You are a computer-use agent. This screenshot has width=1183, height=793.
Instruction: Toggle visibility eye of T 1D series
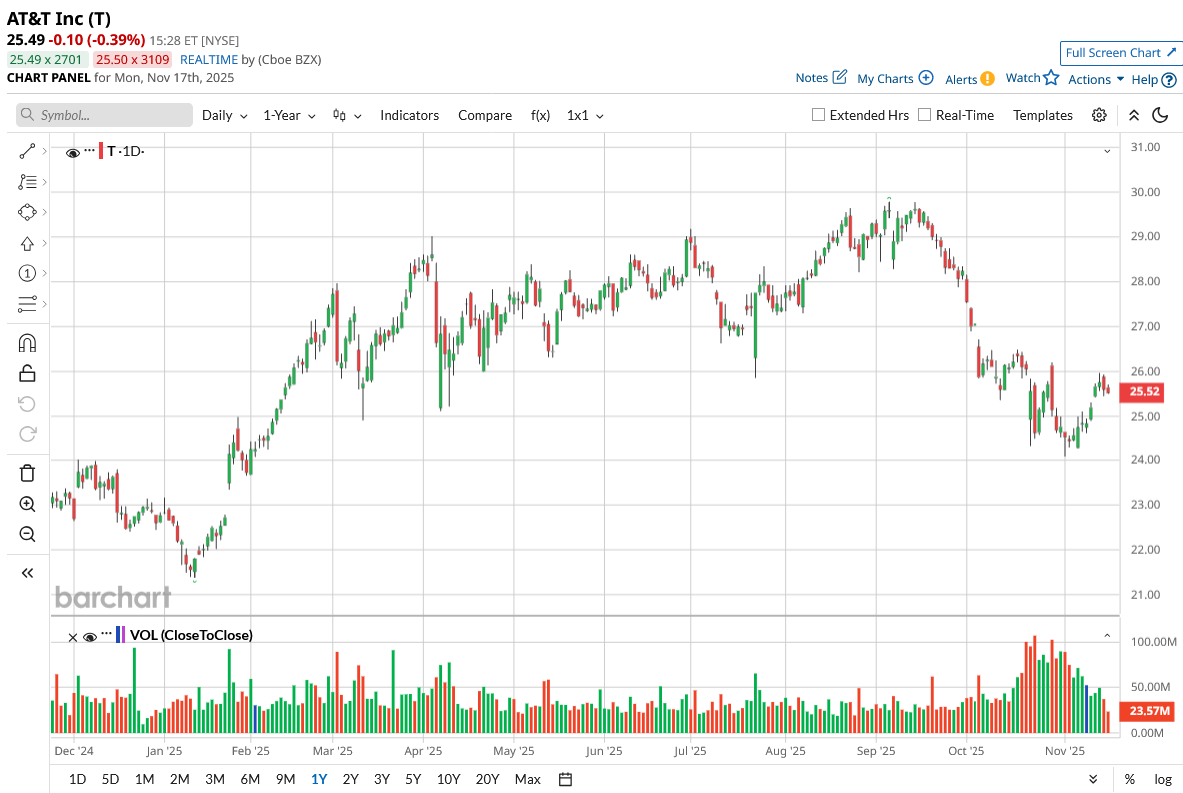click(x=72, y=153)
